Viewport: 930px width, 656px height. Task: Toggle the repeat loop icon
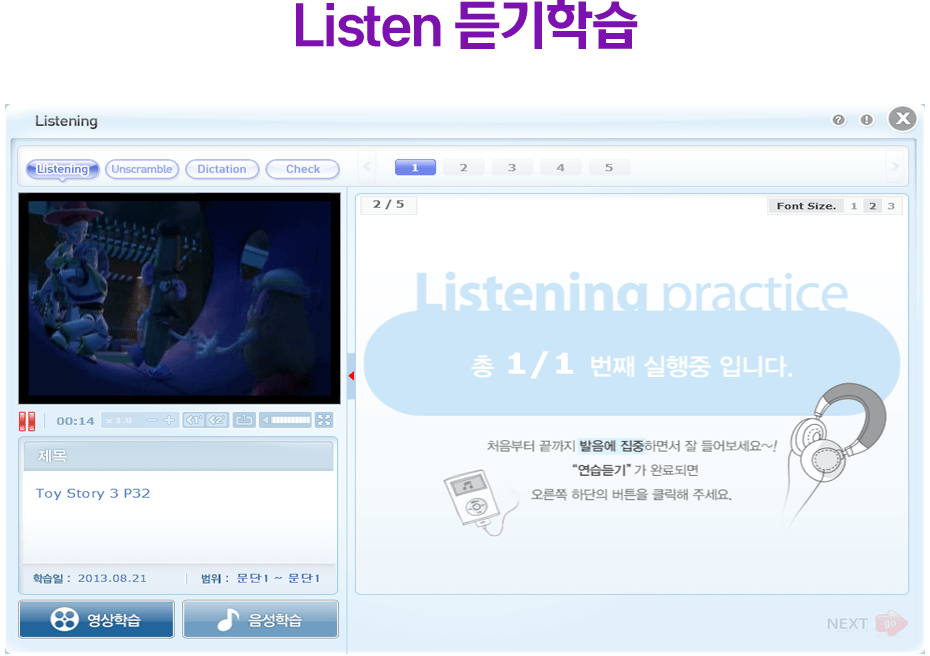(244, 421)
